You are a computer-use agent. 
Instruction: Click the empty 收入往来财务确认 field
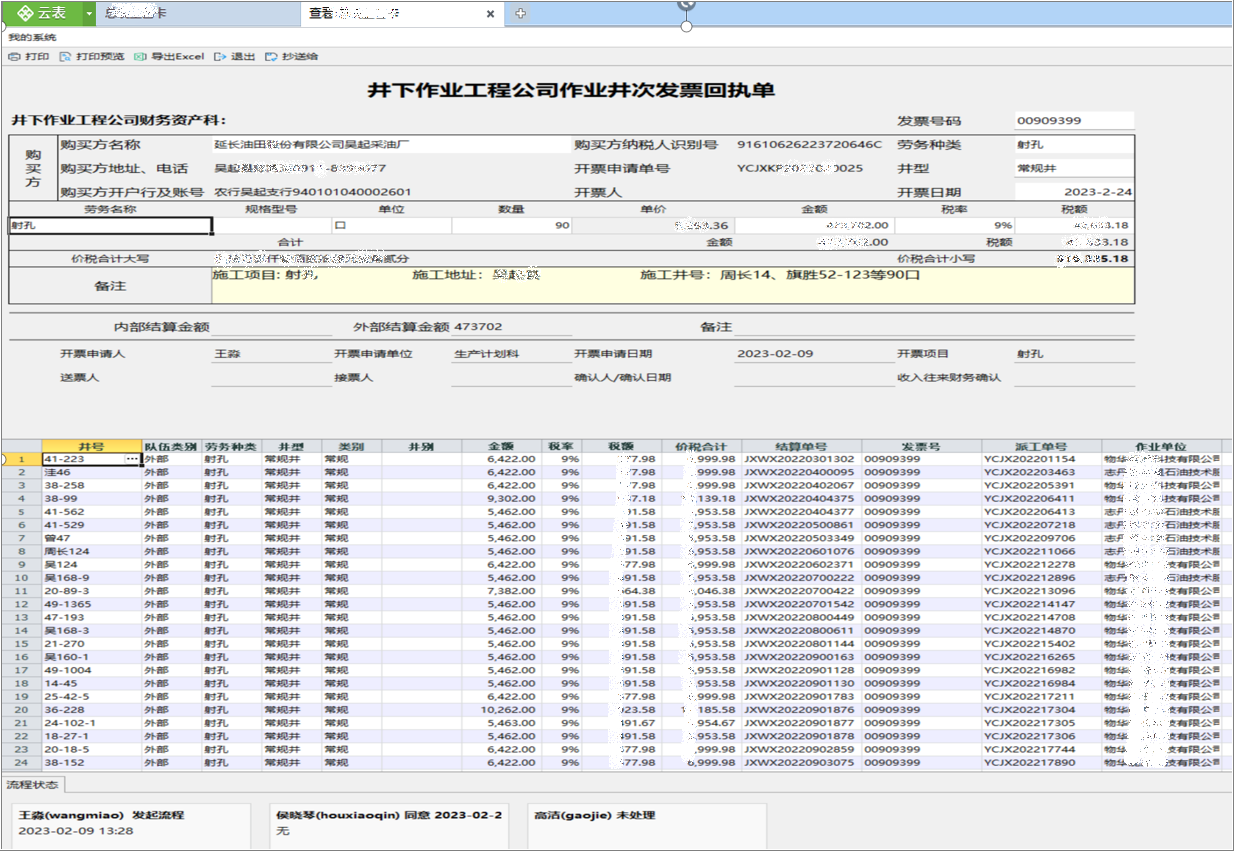click(x=1074, y=378)
